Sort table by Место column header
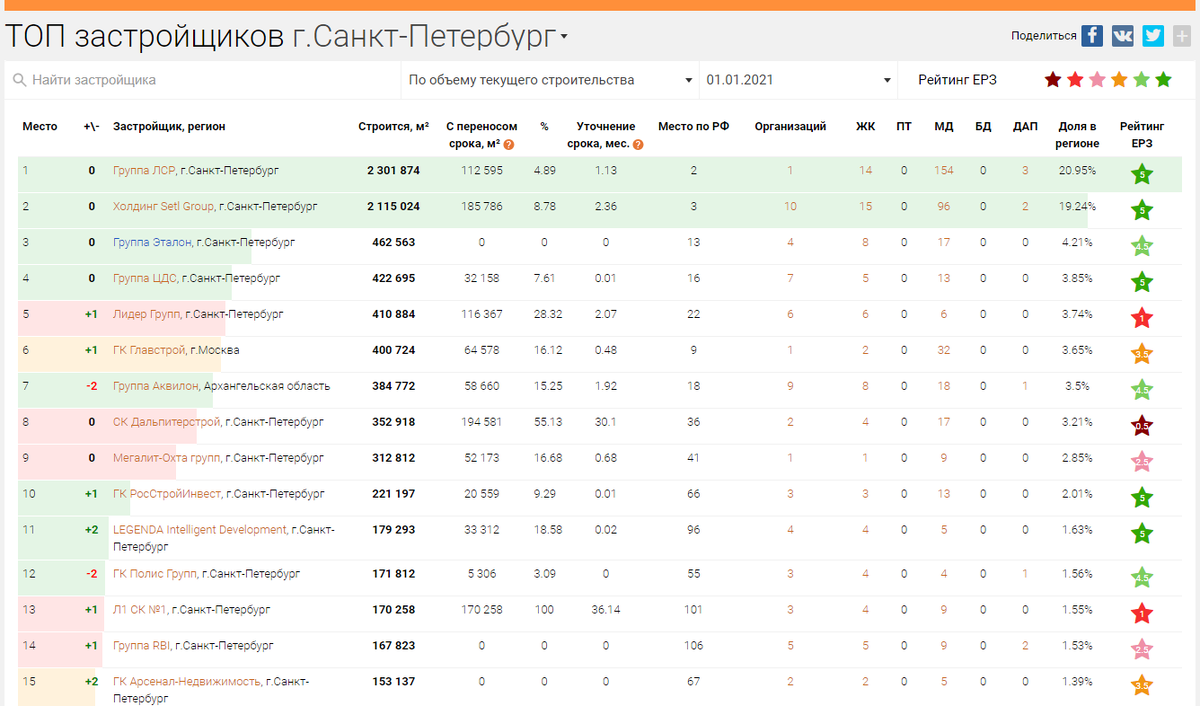 pyautogui.click(x=40, y=127)
